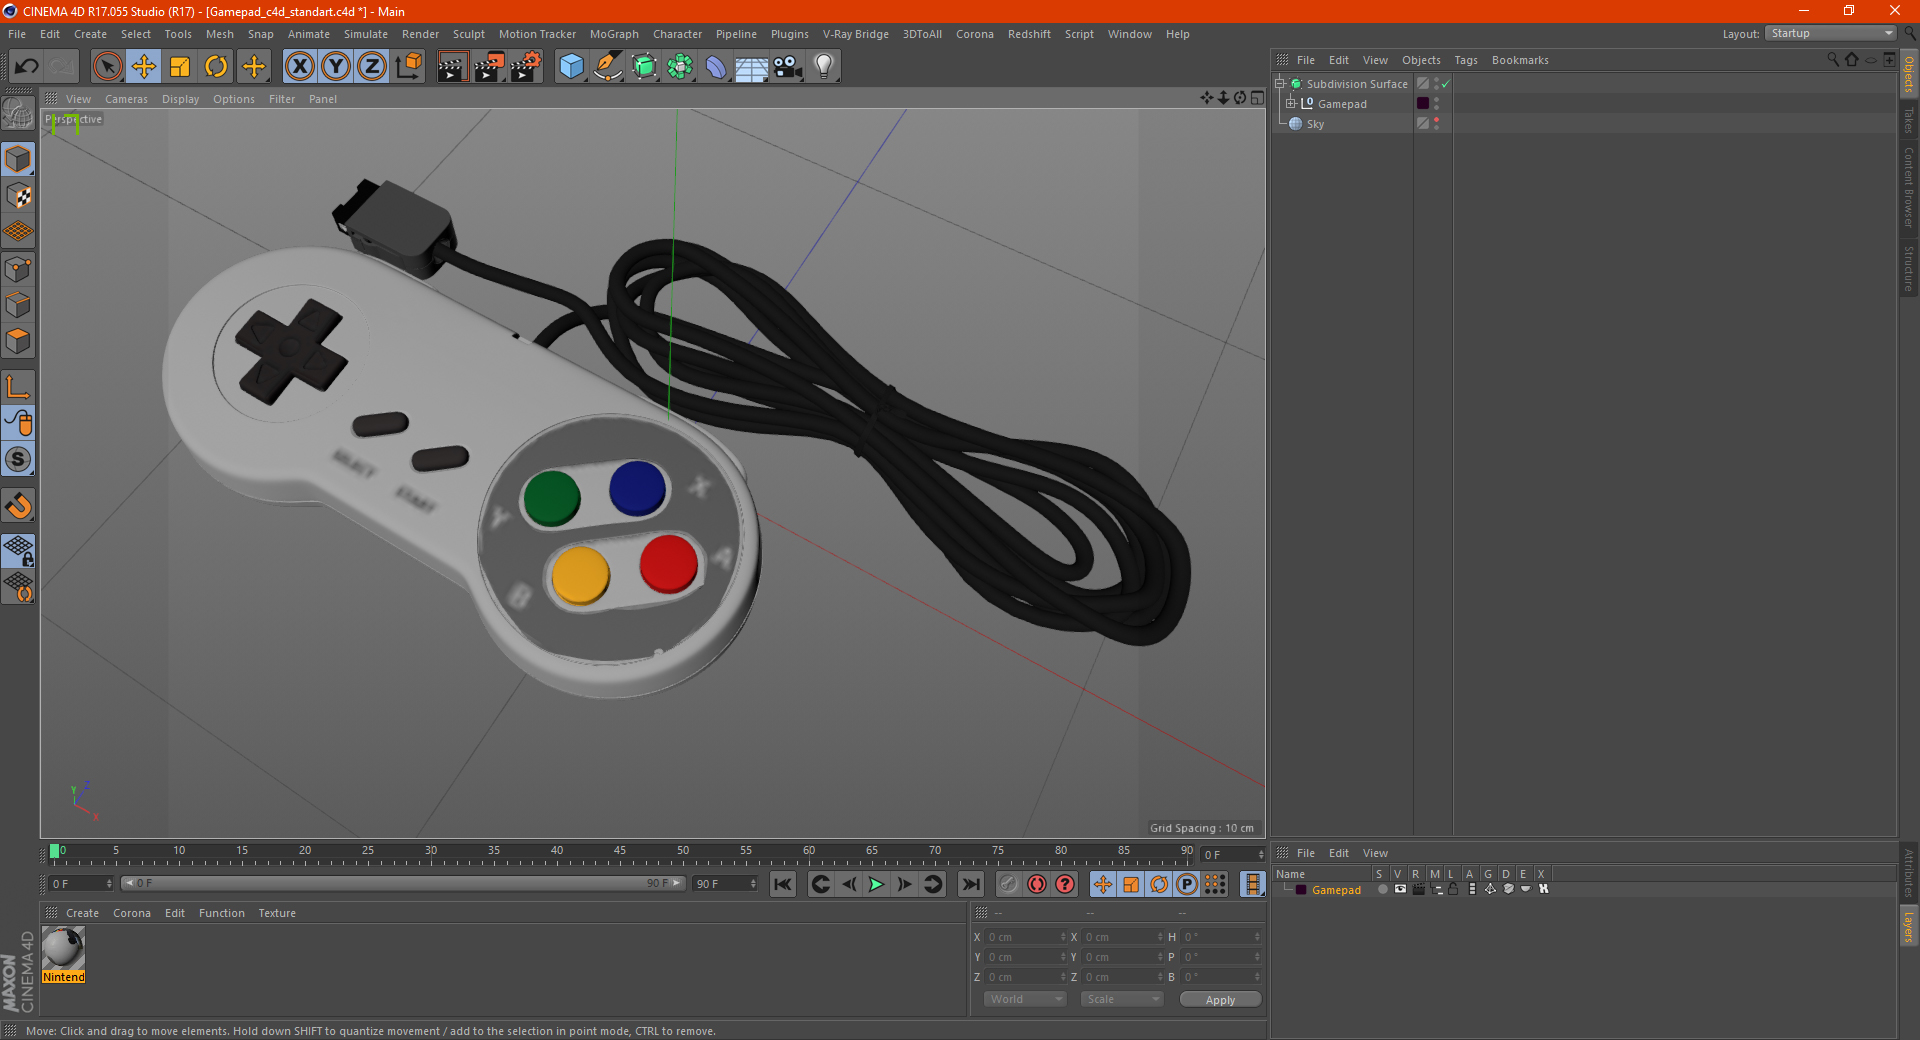The image size is (1920, 1040).
Task: Open the spline Pen tool
Action: (608, 67)
